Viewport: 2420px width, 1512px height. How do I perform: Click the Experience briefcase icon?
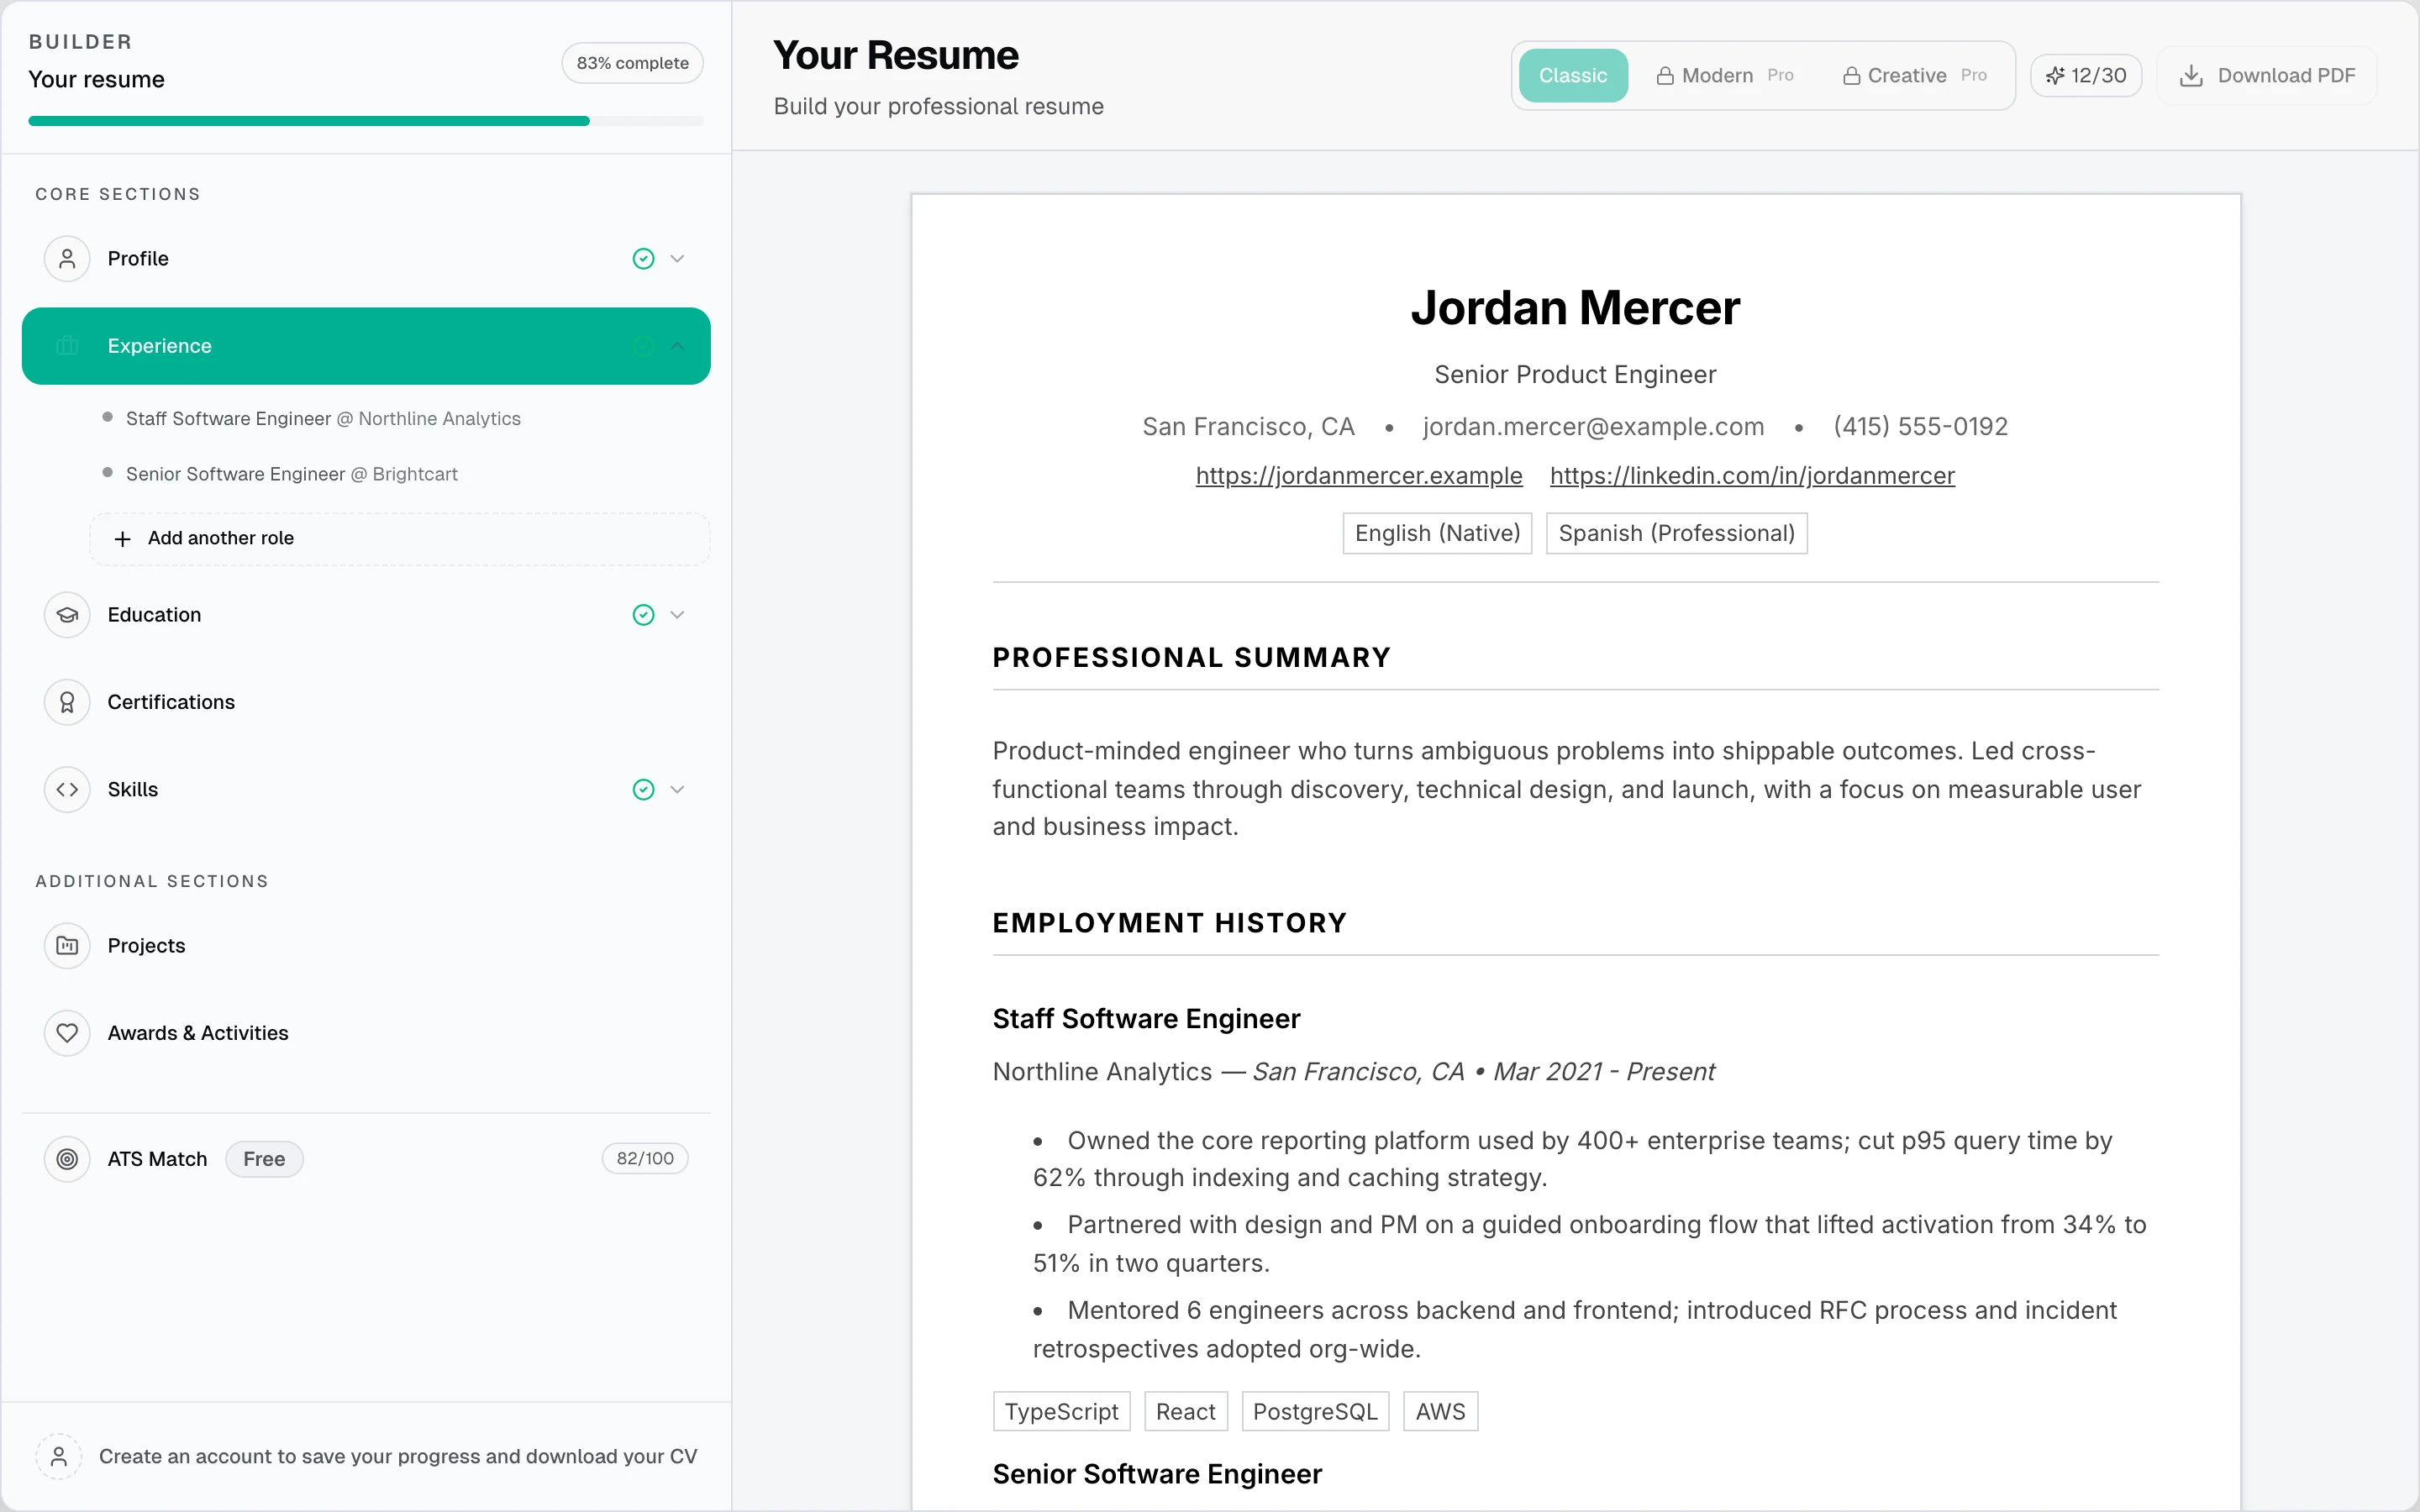[66, 346]
